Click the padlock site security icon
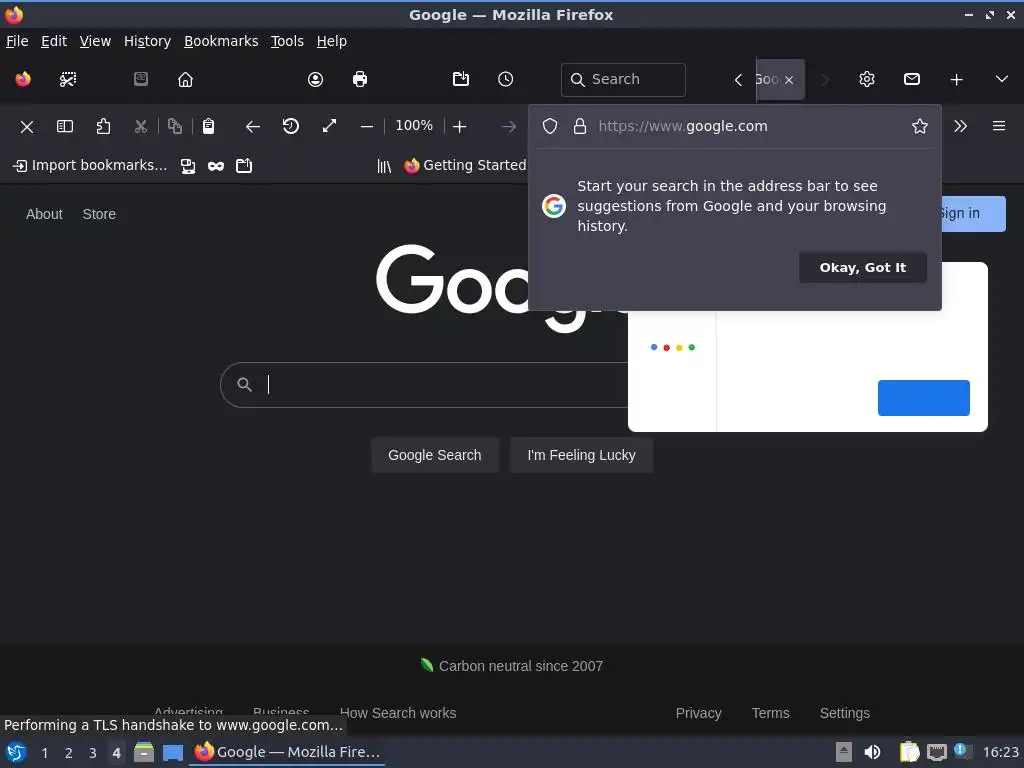Viewport: 1024px width, 768px height. [x=579, y=126]
